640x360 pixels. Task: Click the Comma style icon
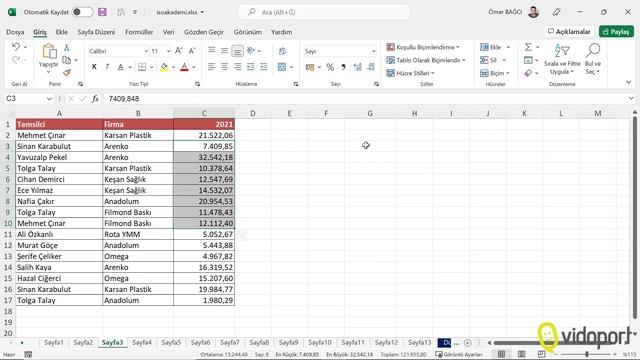pyautogui.click(x=343, y=67)
